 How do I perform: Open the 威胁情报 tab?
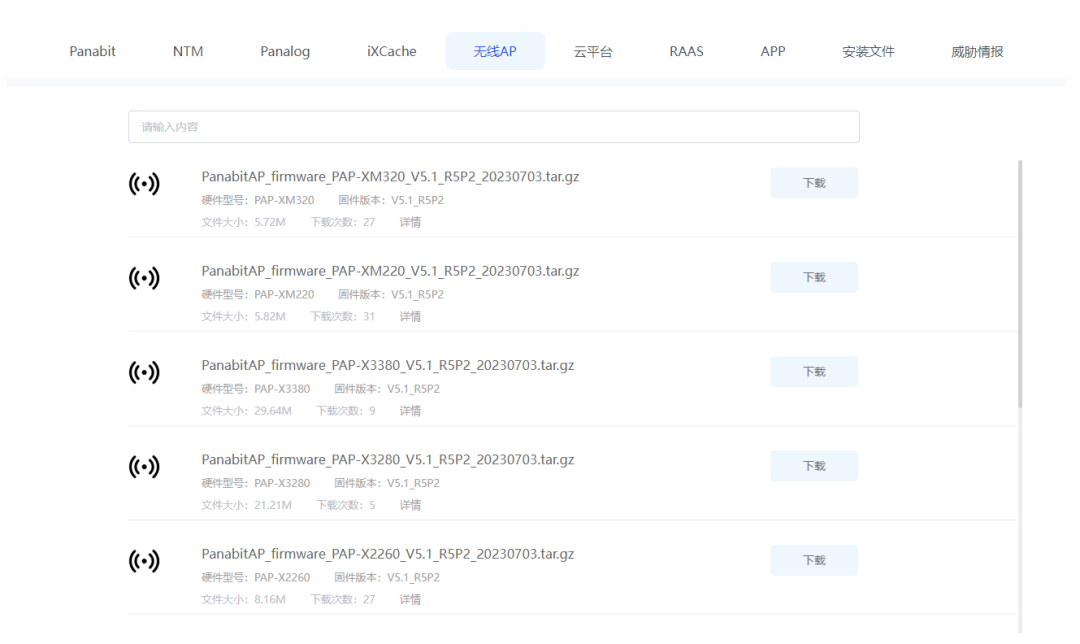(x=977, y=52)
